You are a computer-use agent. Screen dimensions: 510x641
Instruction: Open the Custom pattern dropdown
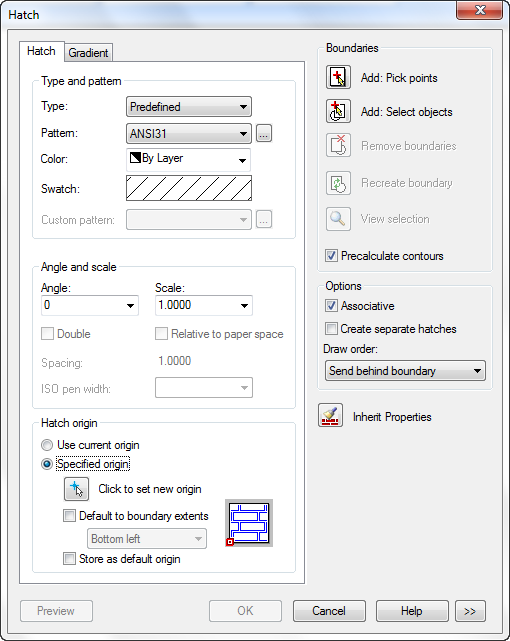189,220
